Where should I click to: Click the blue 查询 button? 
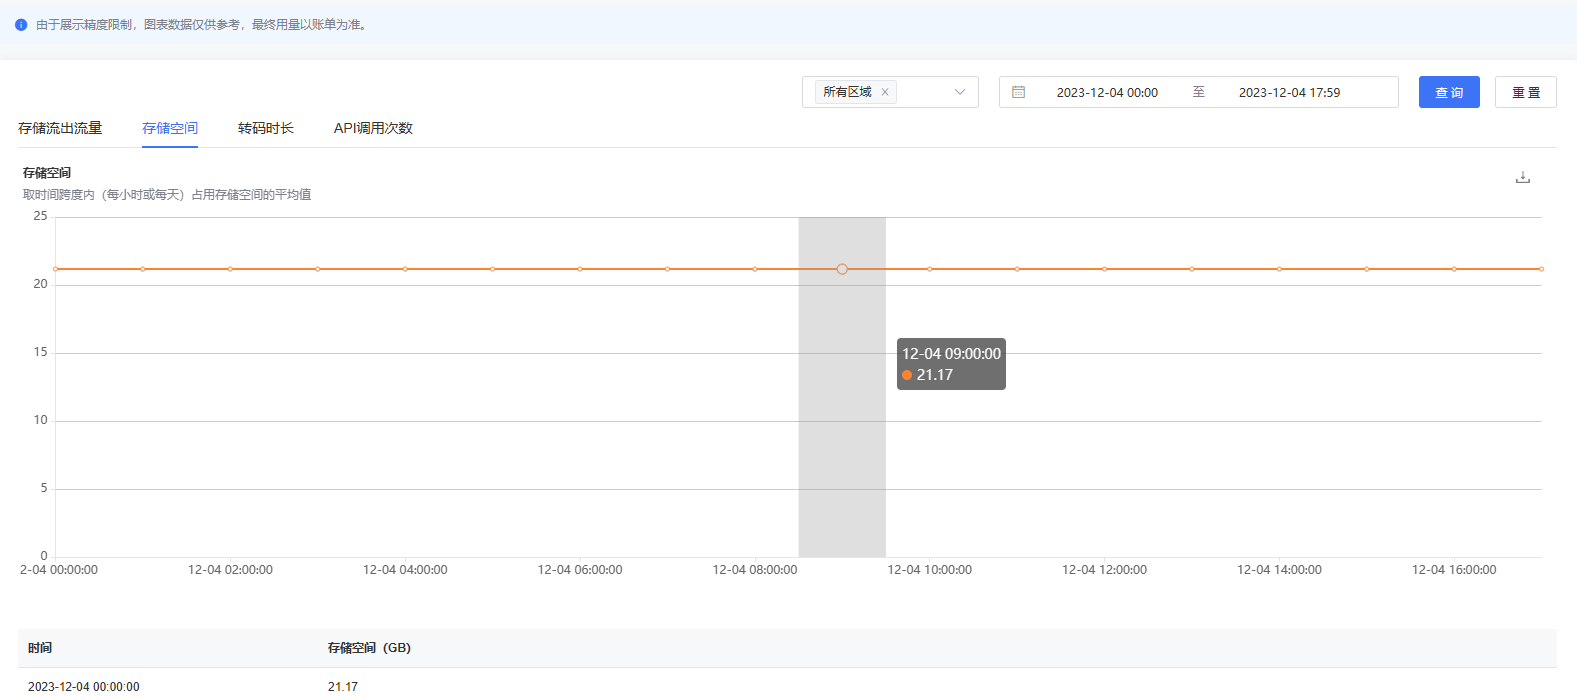pos(1448,92)
